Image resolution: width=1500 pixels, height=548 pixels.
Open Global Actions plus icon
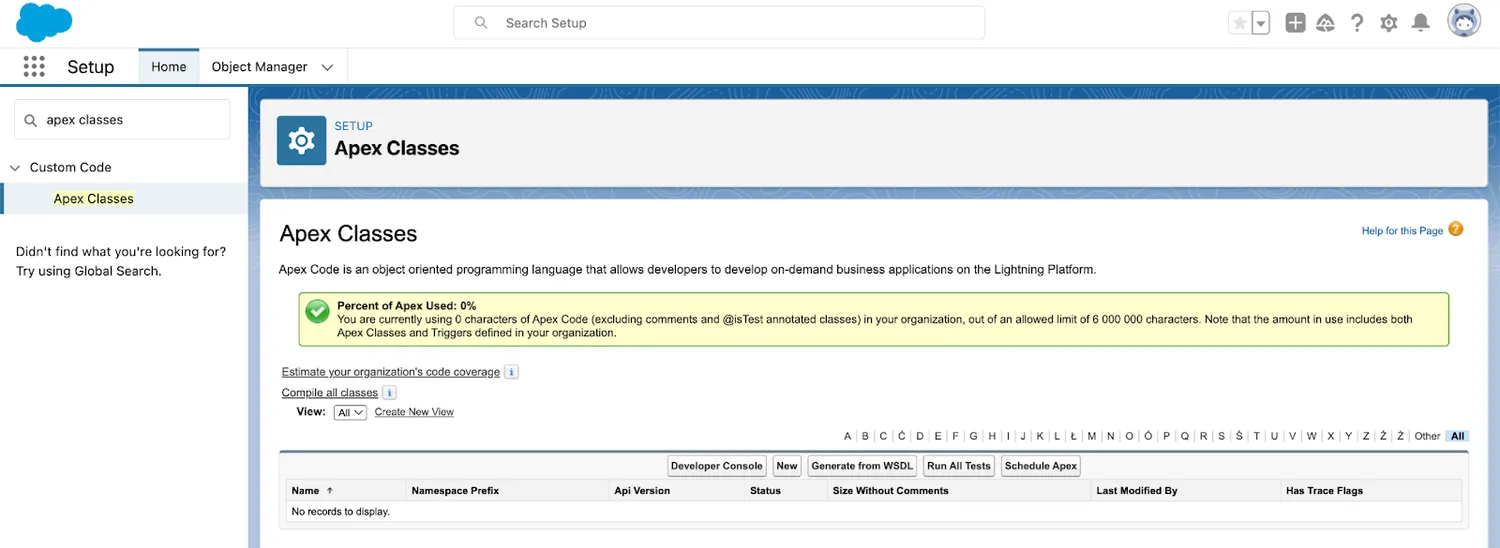(1295, 23)
